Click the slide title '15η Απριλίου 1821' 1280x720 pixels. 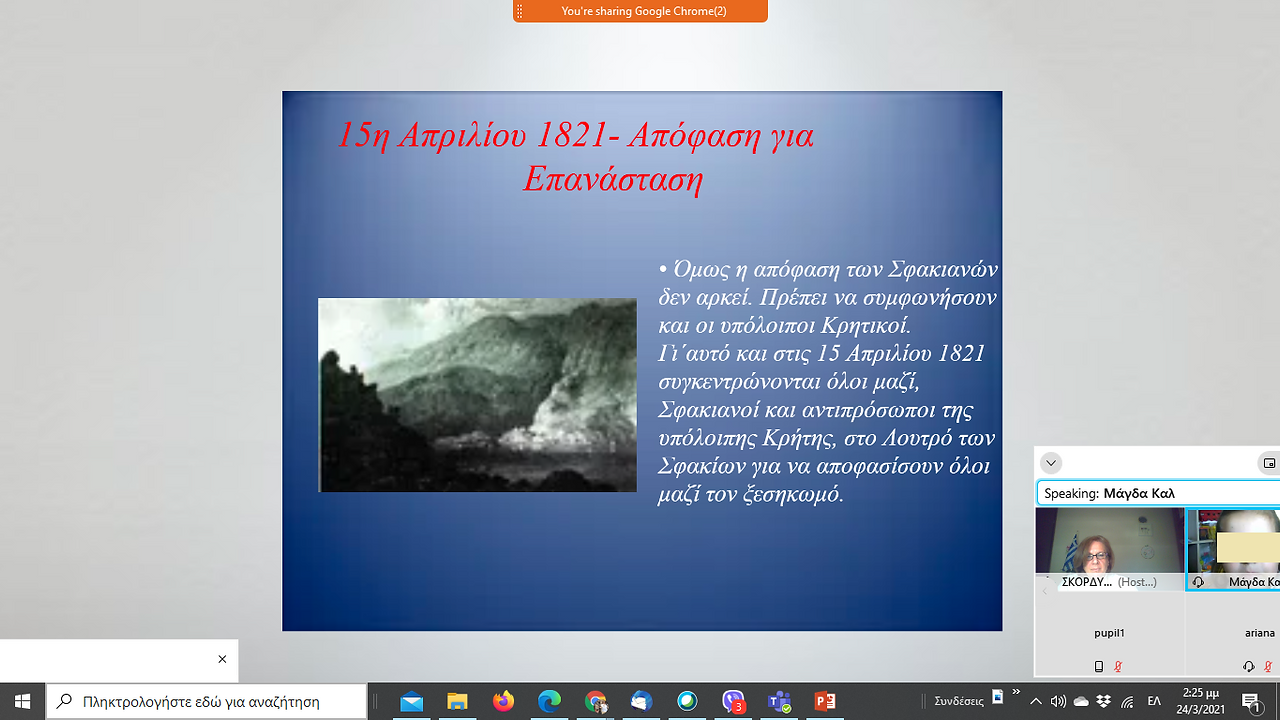(x=576, y=157)
